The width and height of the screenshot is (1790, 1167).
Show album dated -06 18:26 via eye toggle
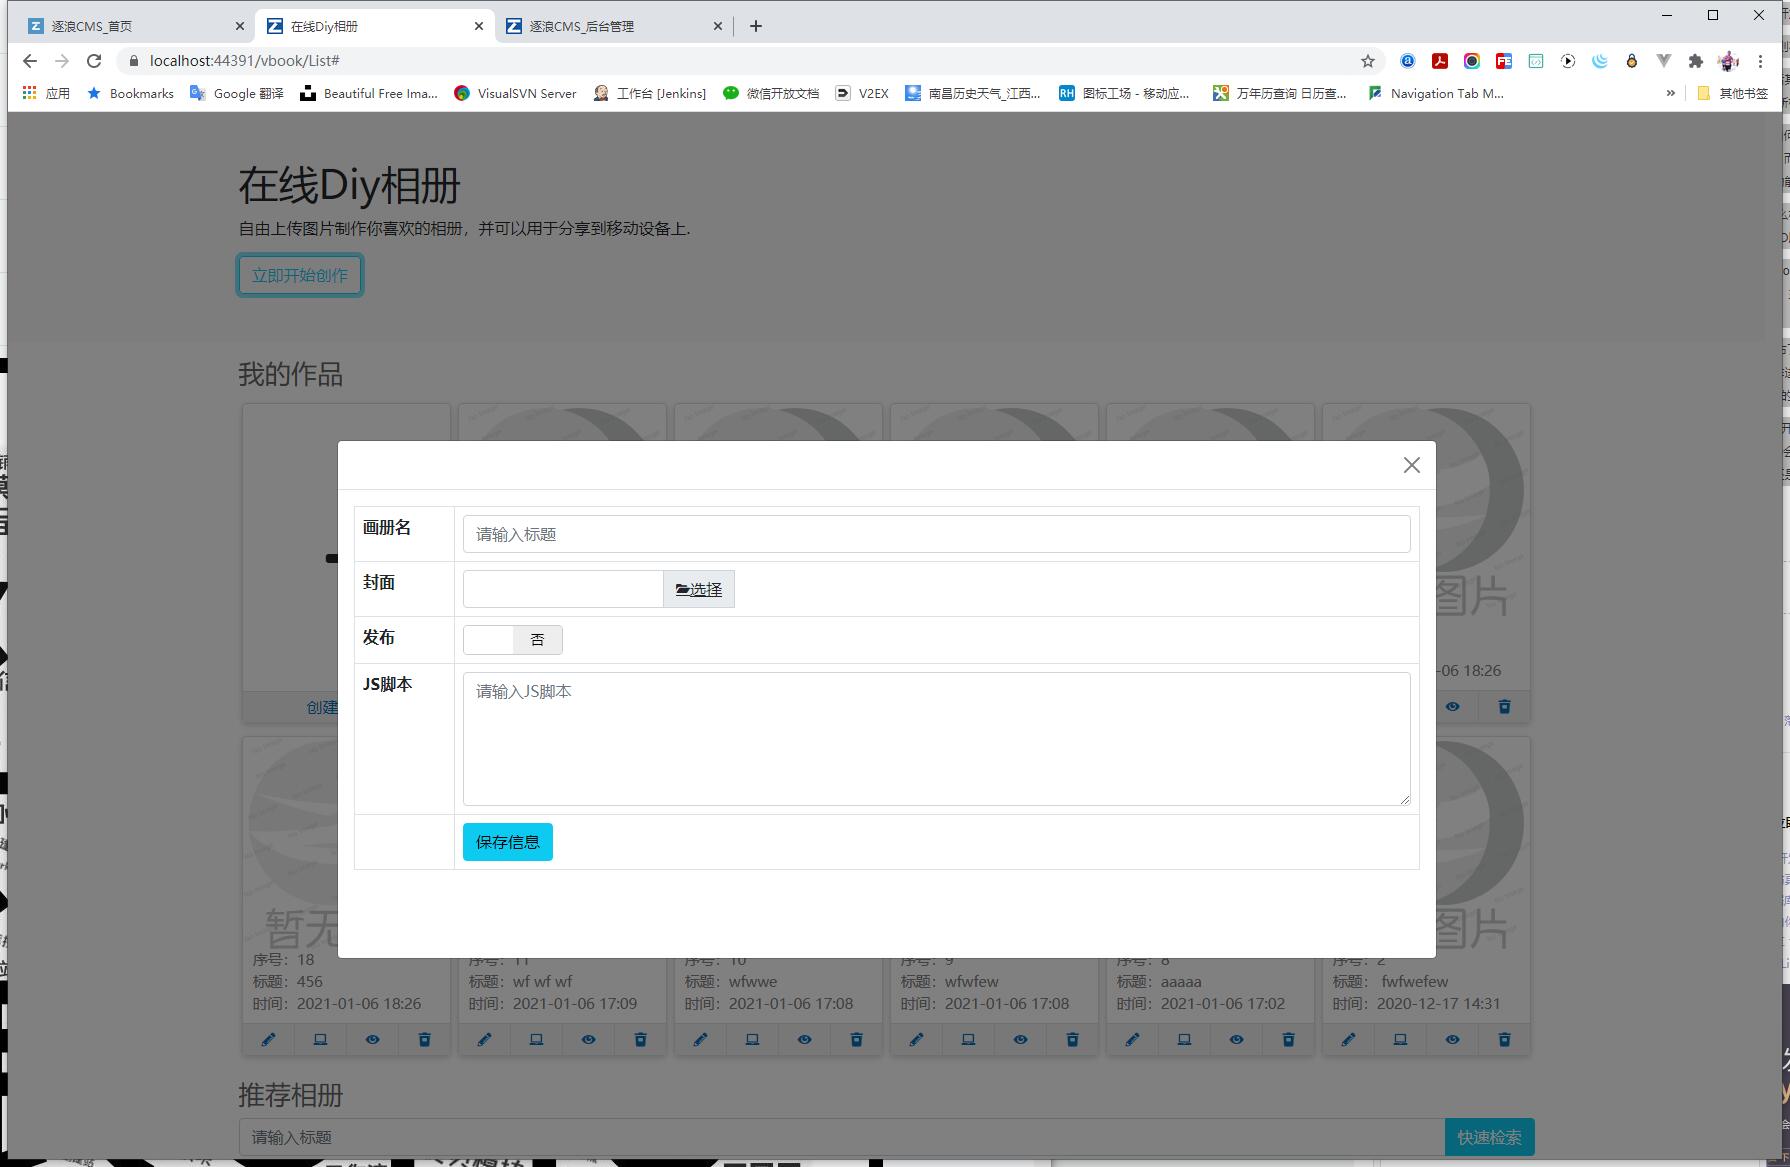(x=1453, y=706)
